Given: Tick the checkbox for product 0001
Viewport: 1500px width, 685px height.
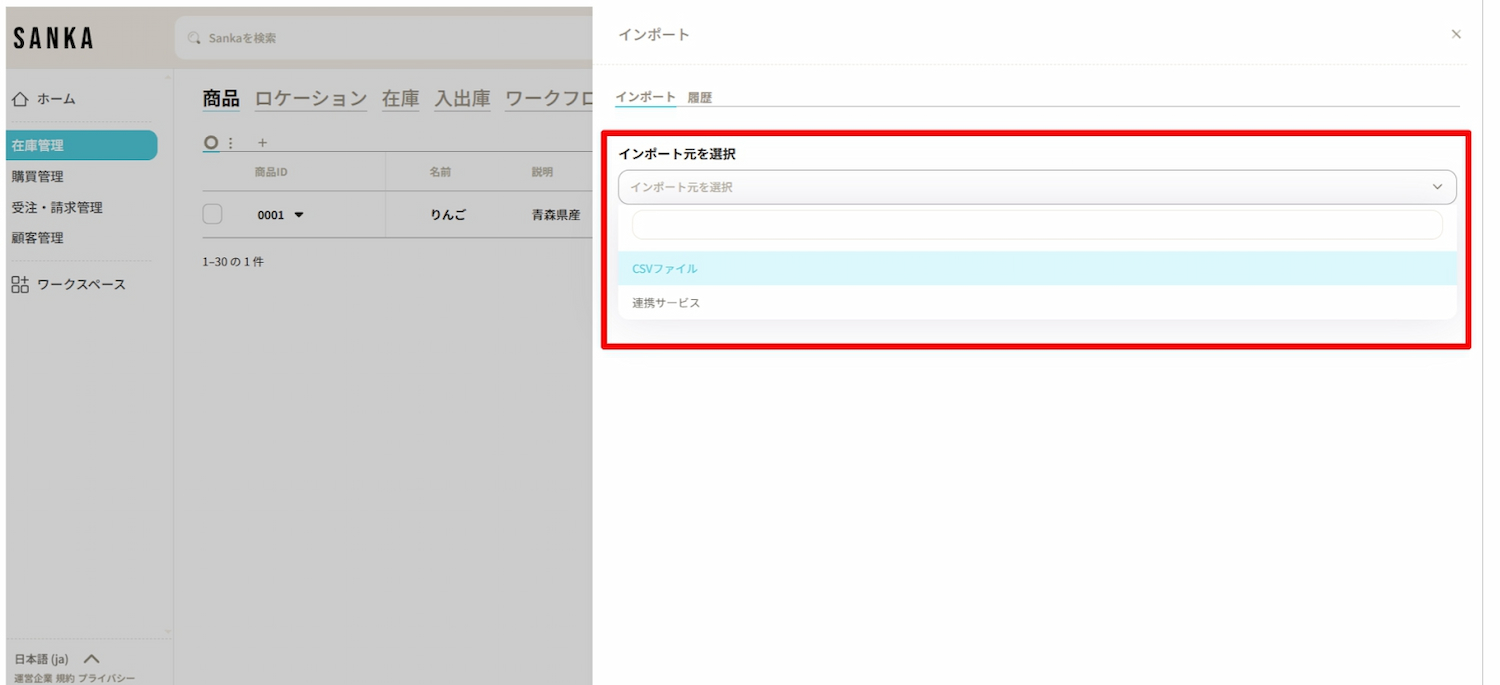Looking at the screenshot, I should 213,214.
